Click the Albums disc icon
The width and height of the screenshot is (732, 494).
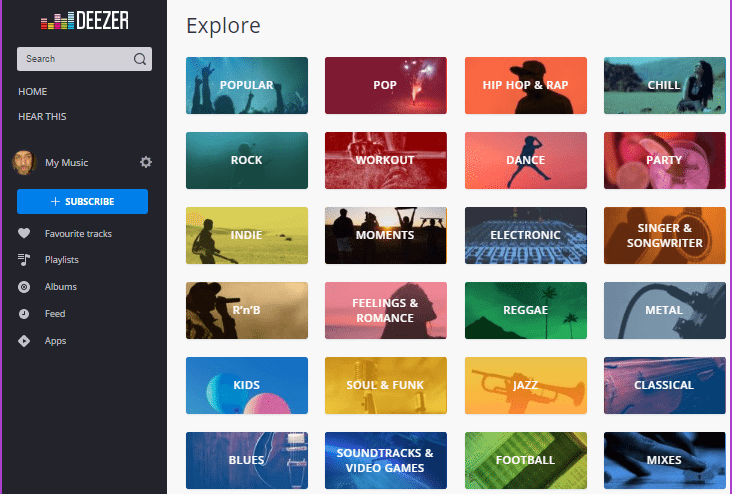[x=24, y=287]
